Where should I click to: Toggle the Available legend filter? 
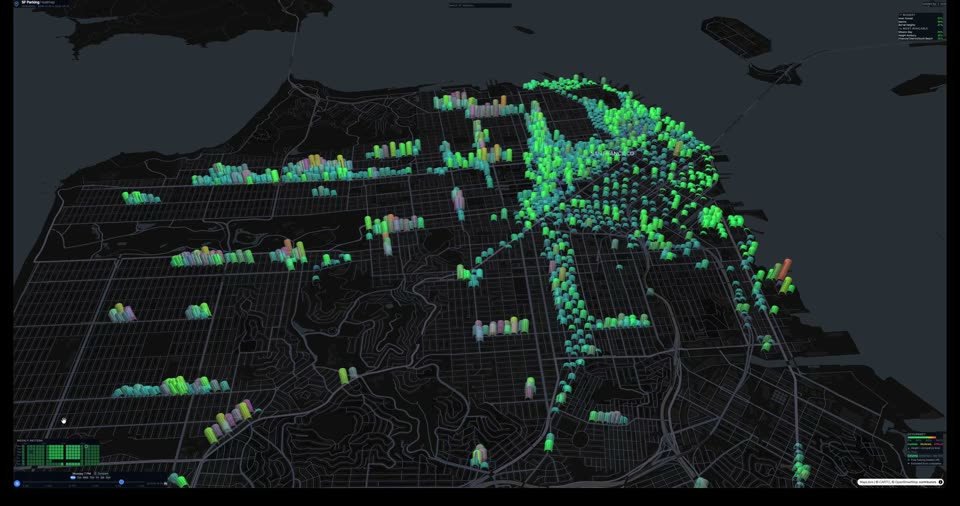(912, 444)
